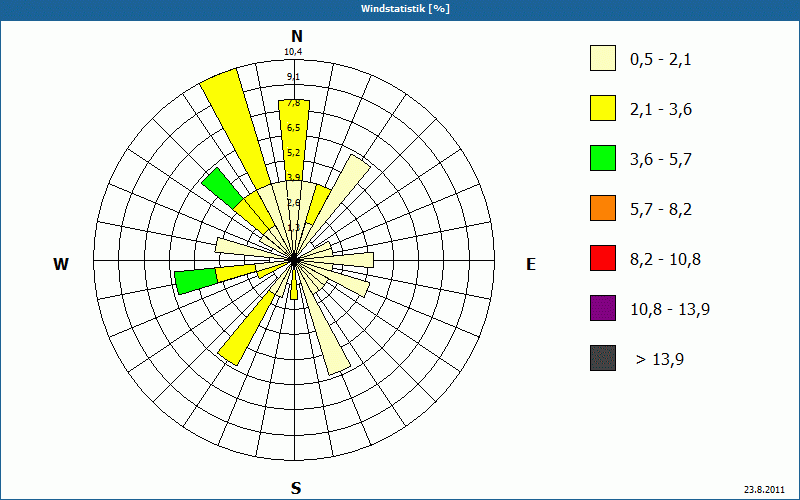This screenshot has width=800, height=500.
Task: Click the purple 10,8 - 13,9 legend swatch
Action: tap(603, 308)
